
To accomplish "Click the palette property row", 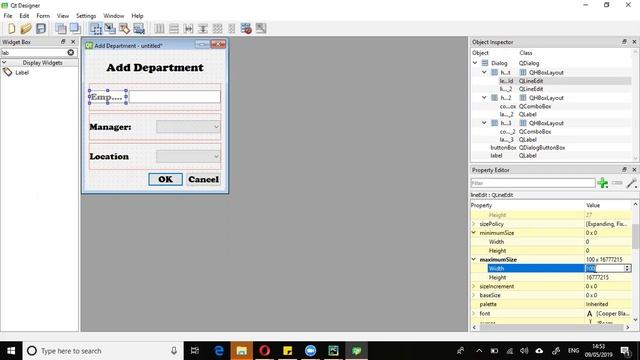I will (x=551, y=304).
